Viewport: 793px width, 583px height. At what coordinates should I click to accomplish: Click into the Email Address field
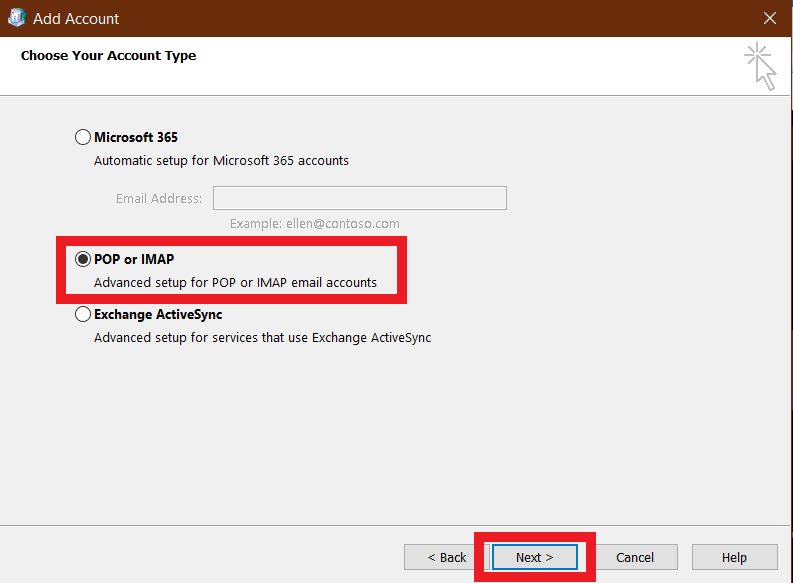point(360,198)
